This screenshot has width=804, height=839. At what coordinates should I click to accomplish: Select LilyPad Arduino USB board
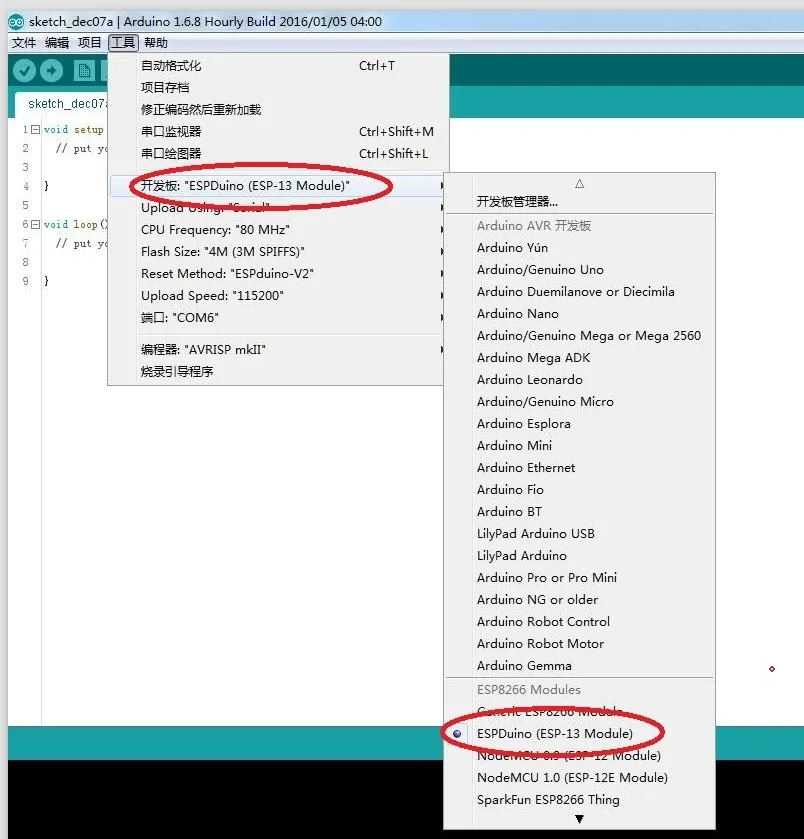coord(580,533)
